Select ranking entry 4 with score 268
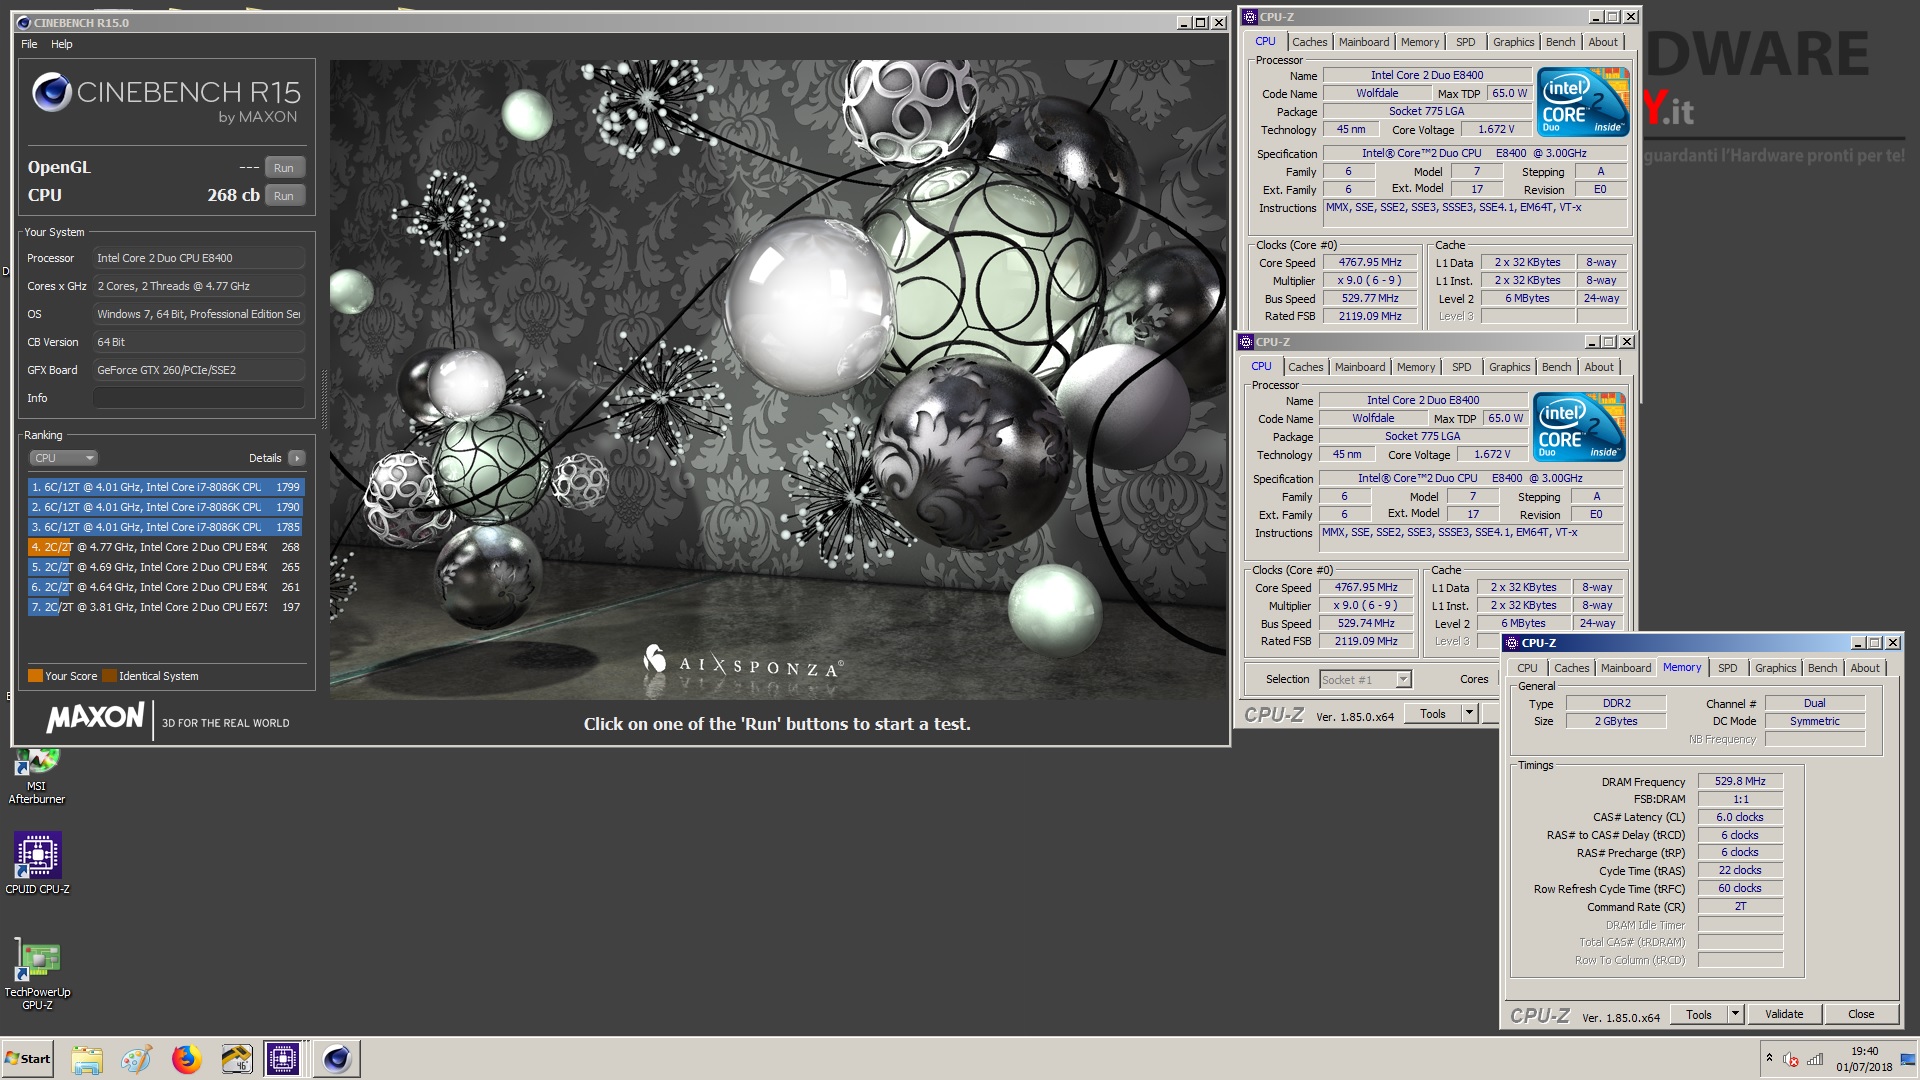The width and height of the screenshot is (1920, 1080). tap(166, 547)
